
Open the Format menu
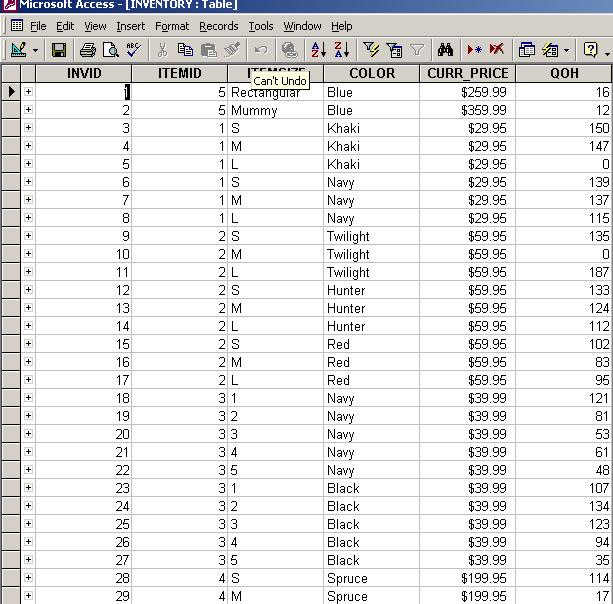pos(172,26)
